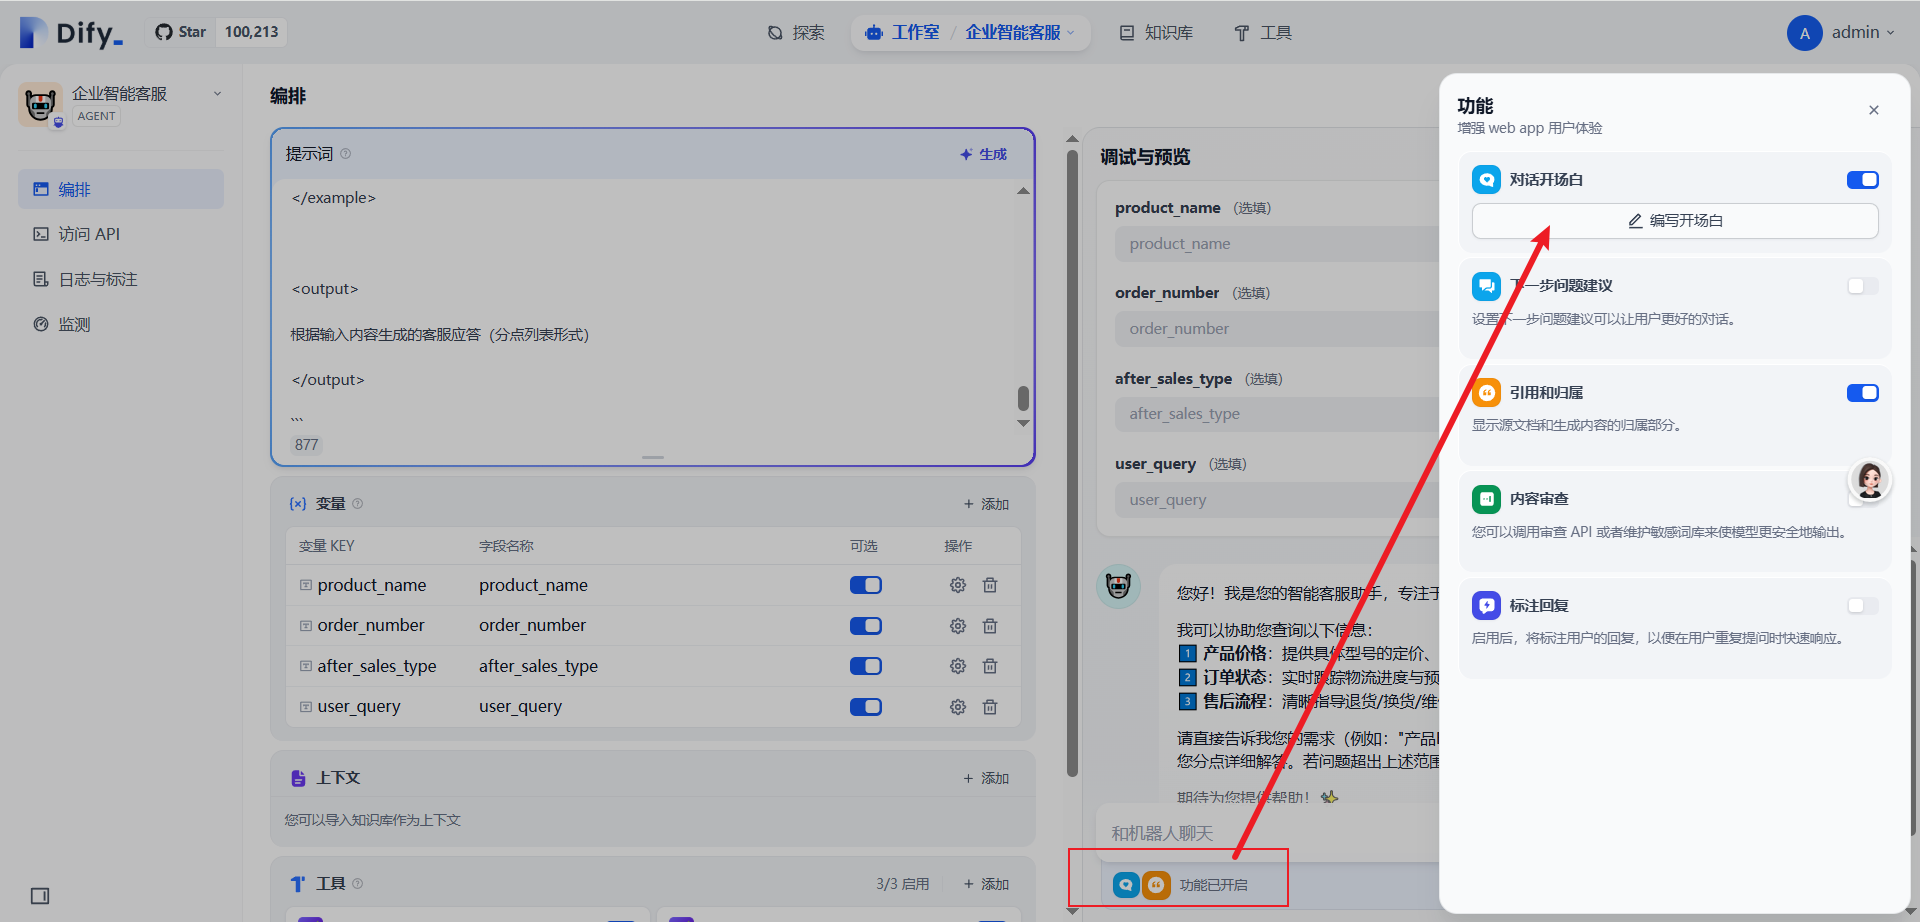Viewport: 1920px width, 922px height.
Task: Close the 功能 panel
Action: tap(1874, 110)
